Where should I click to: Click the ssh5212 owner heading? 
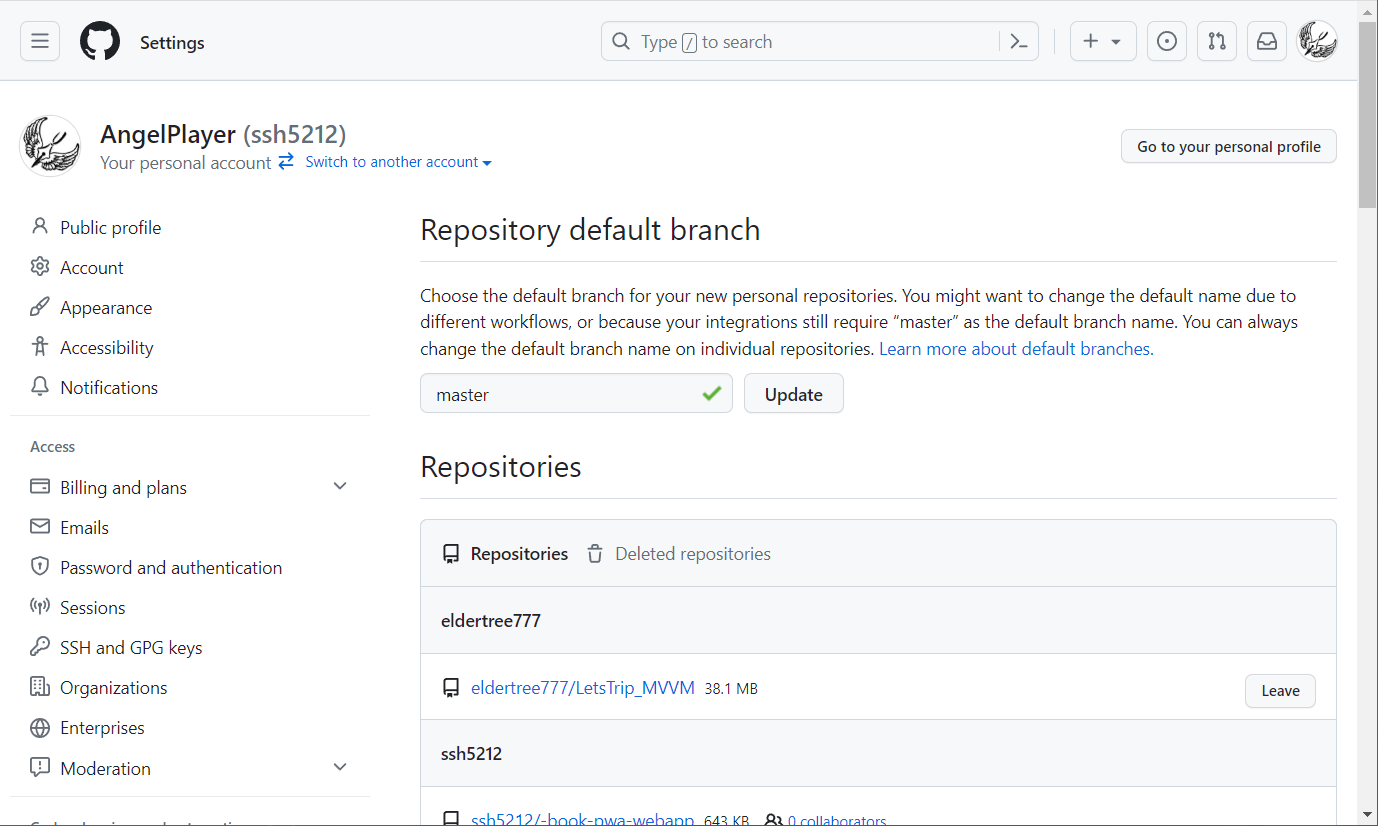pyautogui.click(x=471, y=753)
